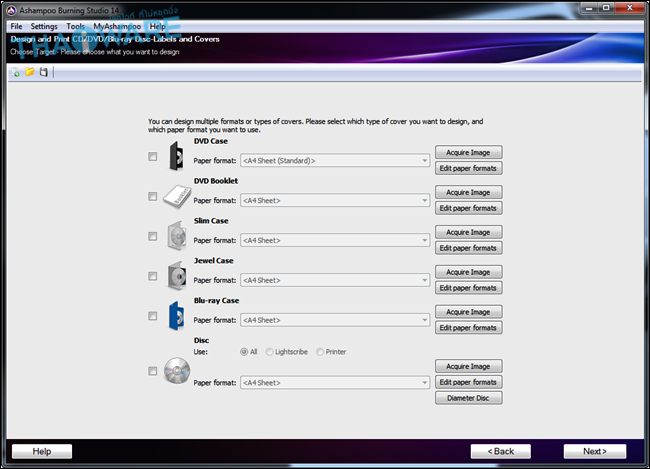This screenshot has height=469, width=650.
Task: Tick the Jewel Case checkbox
Action: [x=153, y=276]
